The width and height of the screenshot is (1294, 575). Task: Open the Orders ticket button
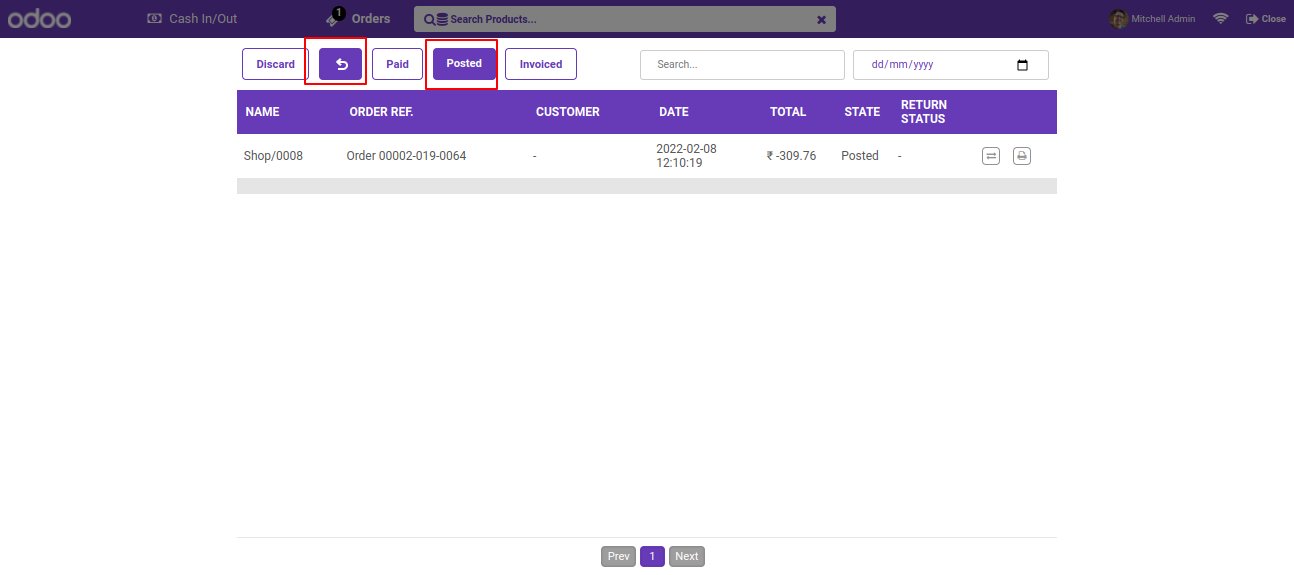point(358,18)
